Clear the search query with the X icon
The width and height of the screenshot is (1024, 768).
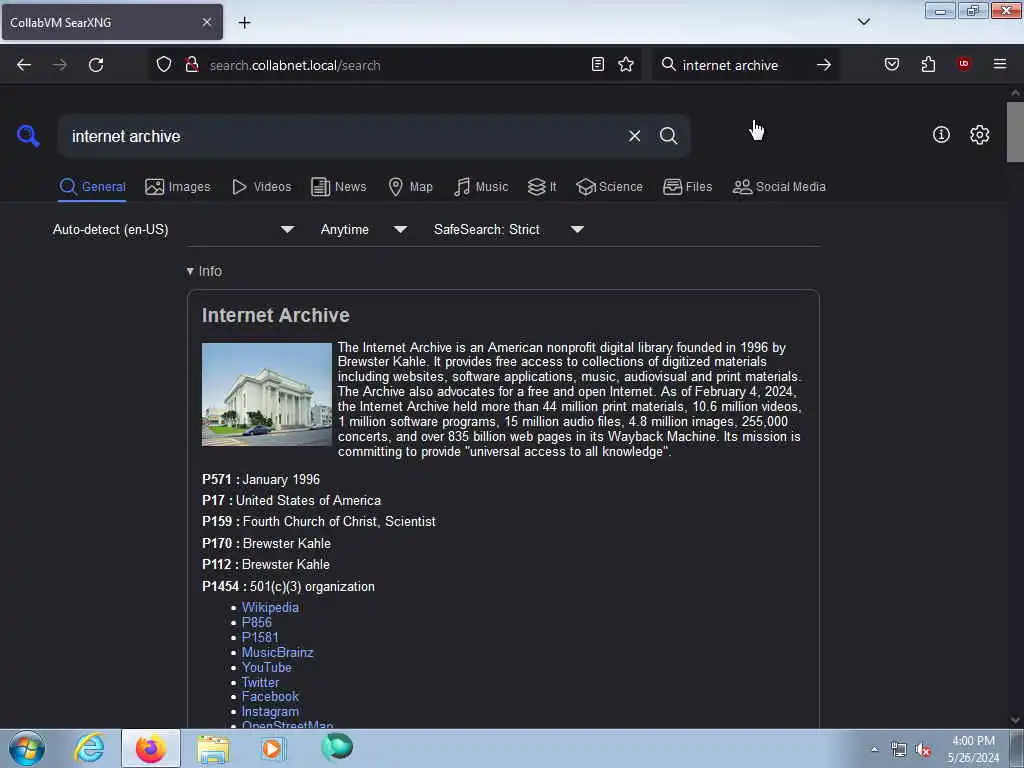634,136
